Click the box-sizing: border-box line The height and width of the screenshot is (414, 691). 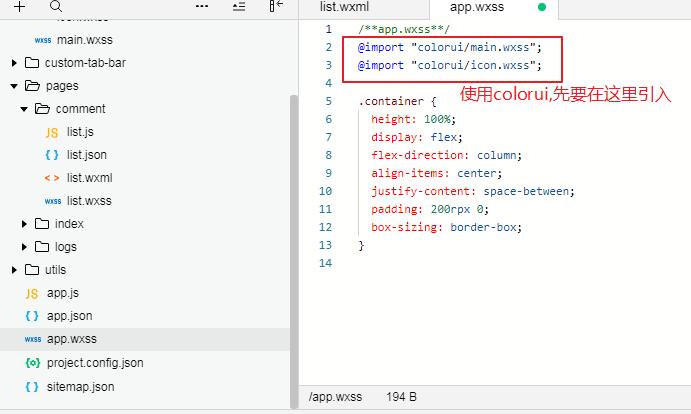446,228
